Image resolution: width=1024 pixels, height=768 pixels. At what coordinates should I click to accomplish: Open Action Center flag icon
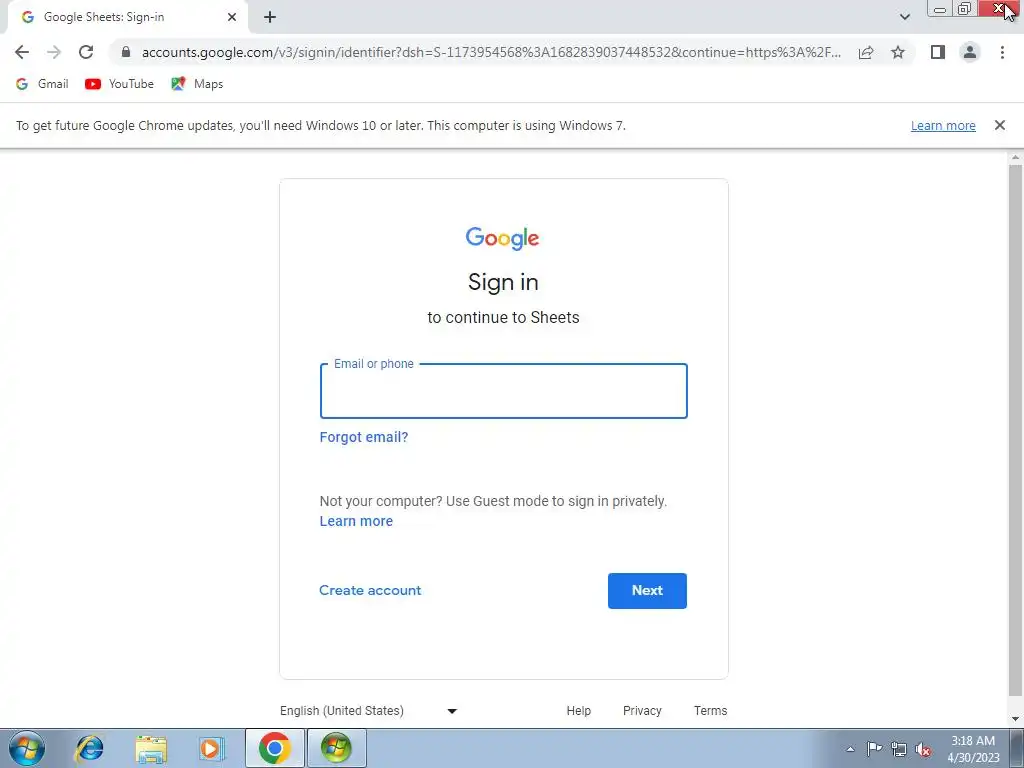click(x=874, y=749)
